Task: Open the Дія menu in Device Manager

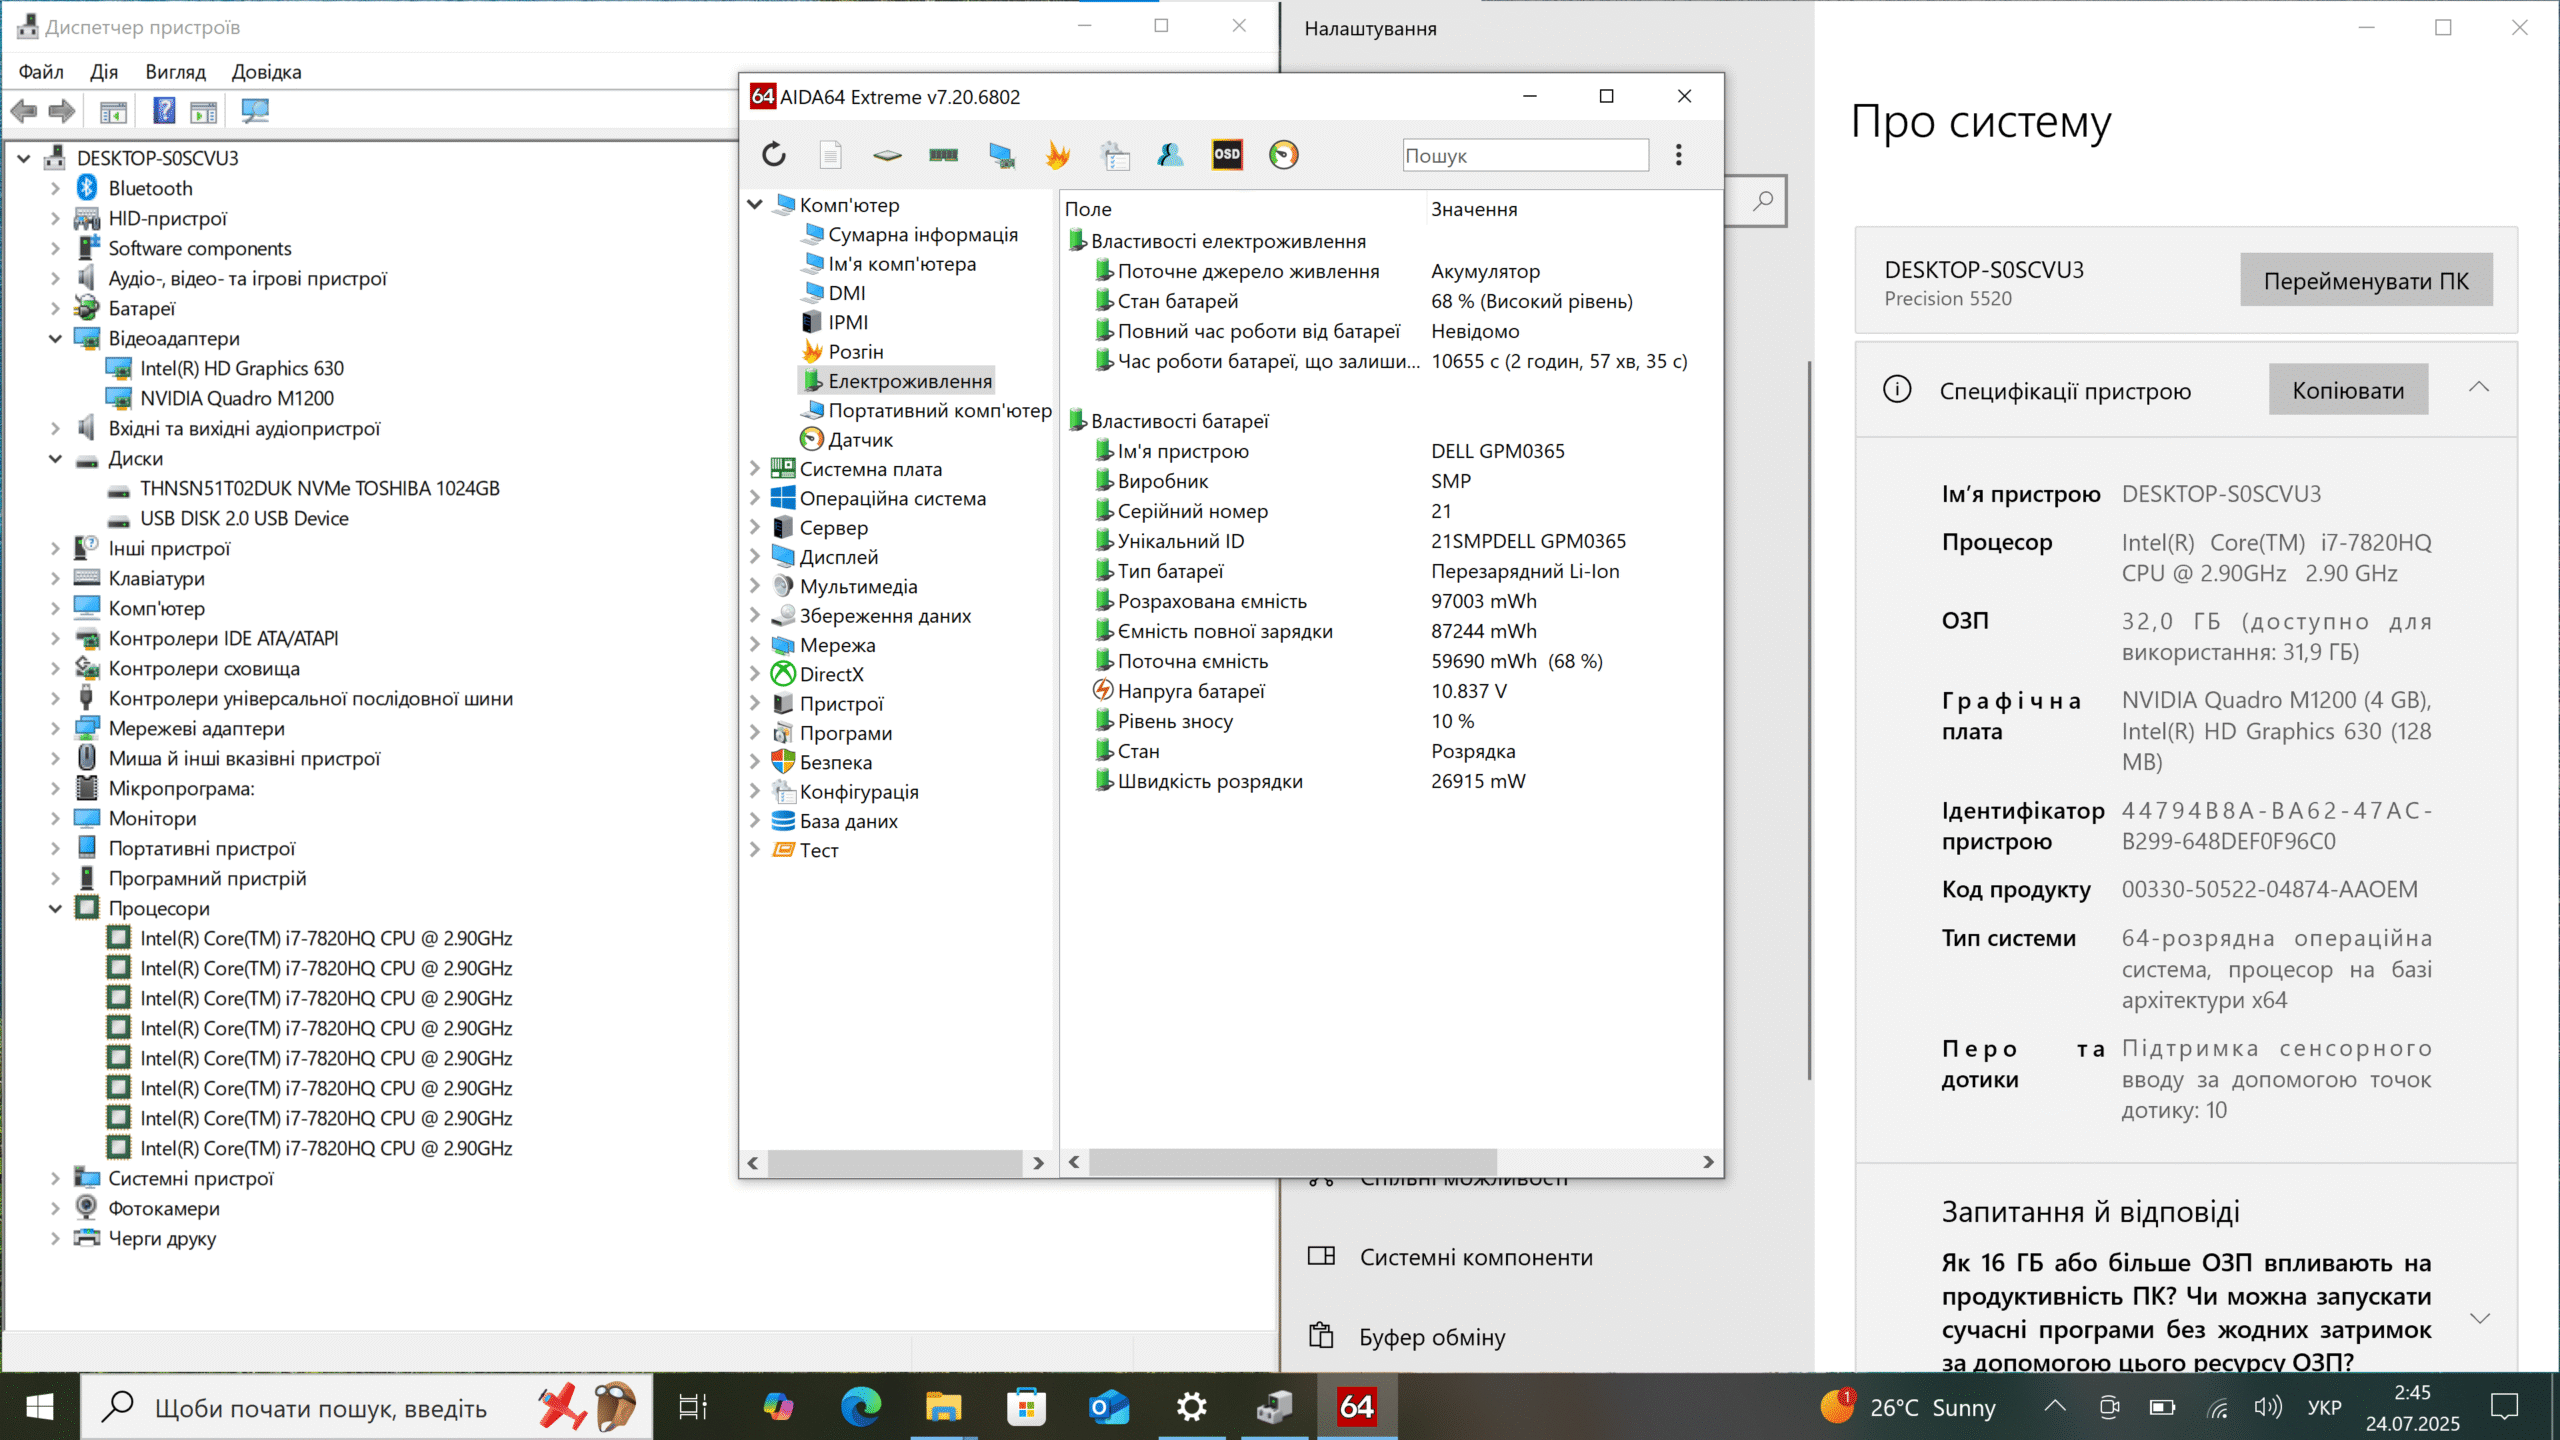Action: pos(104,72)
